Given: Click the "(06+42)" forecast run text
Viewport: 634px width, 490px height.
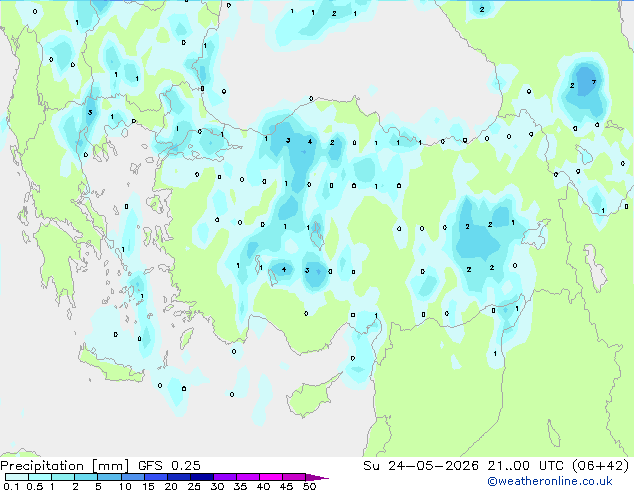Looking at the screenshot, I should tap(601, 466).
